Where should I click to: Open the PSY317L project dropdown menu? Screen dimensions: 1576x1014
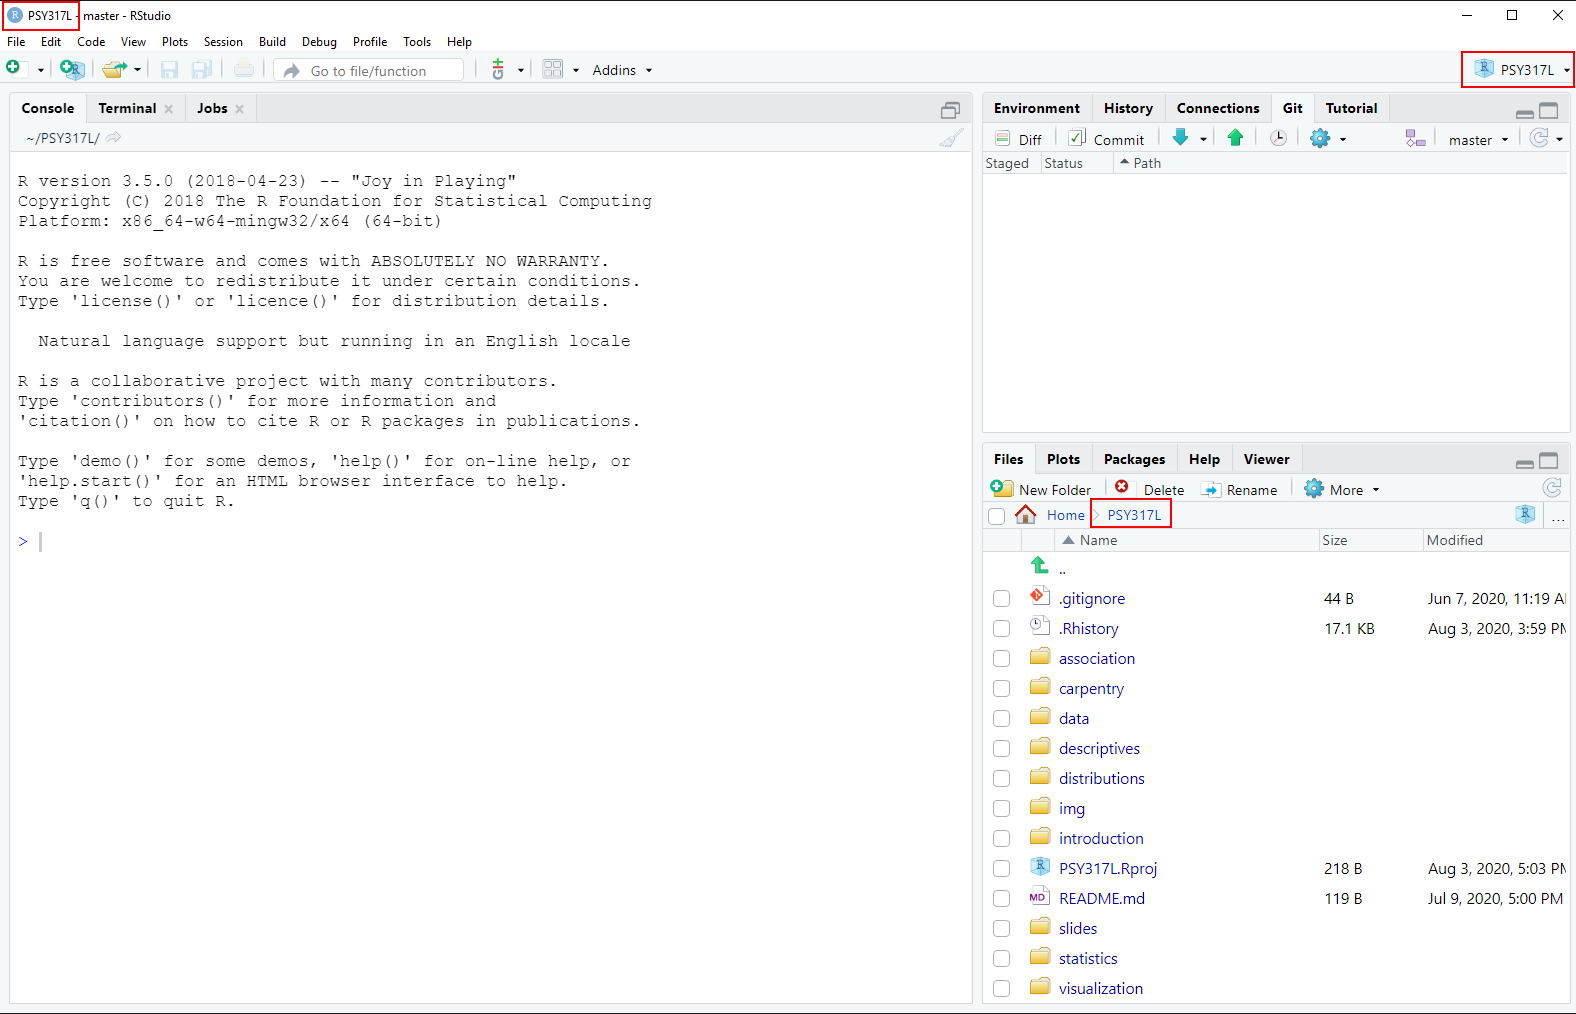point(1518,70)
